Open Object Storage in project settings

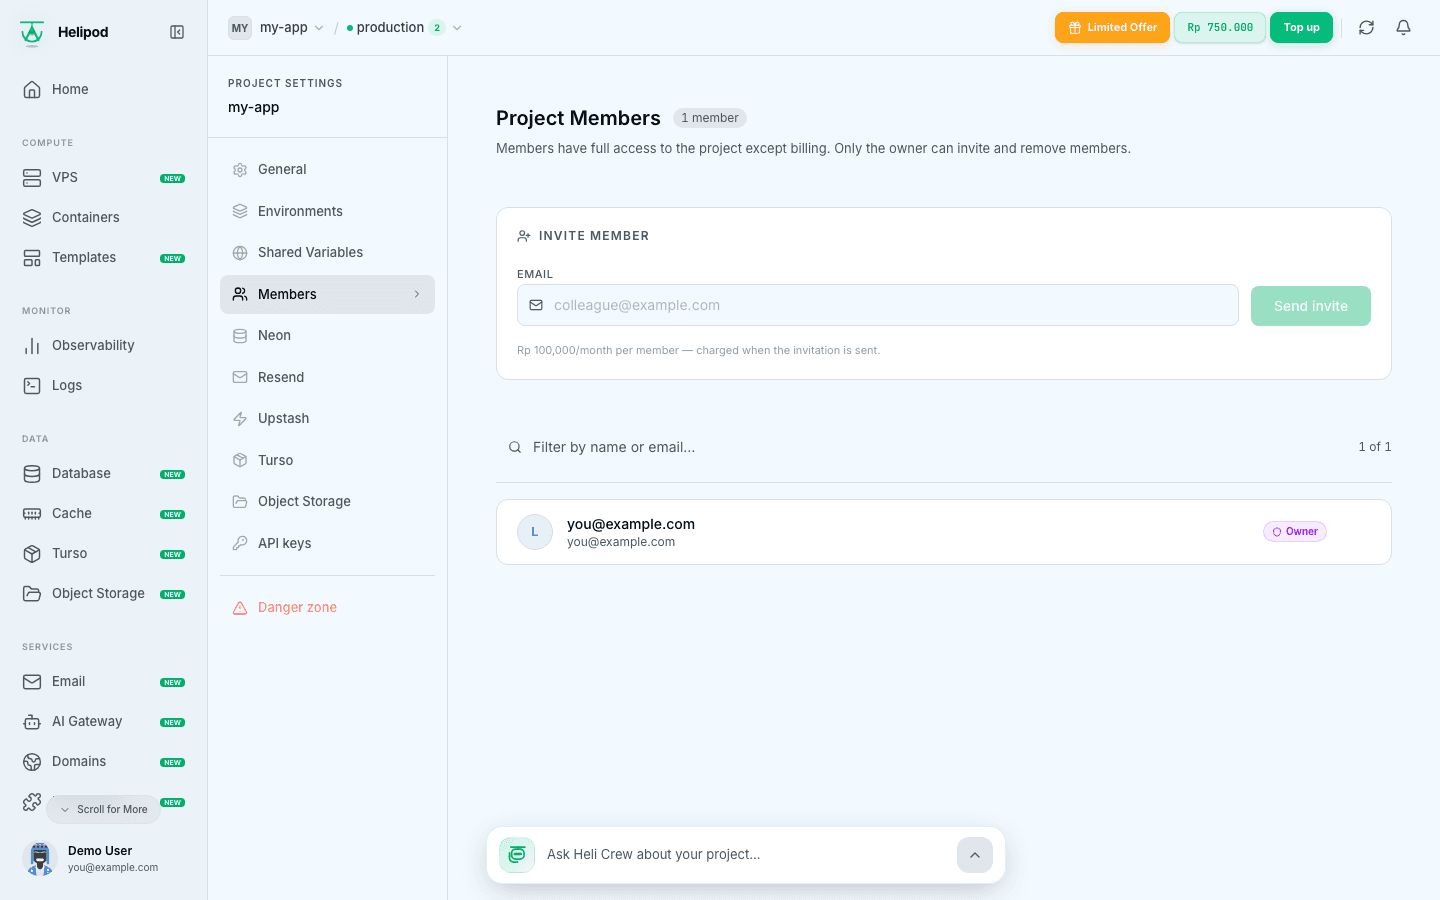coord(327,501)
